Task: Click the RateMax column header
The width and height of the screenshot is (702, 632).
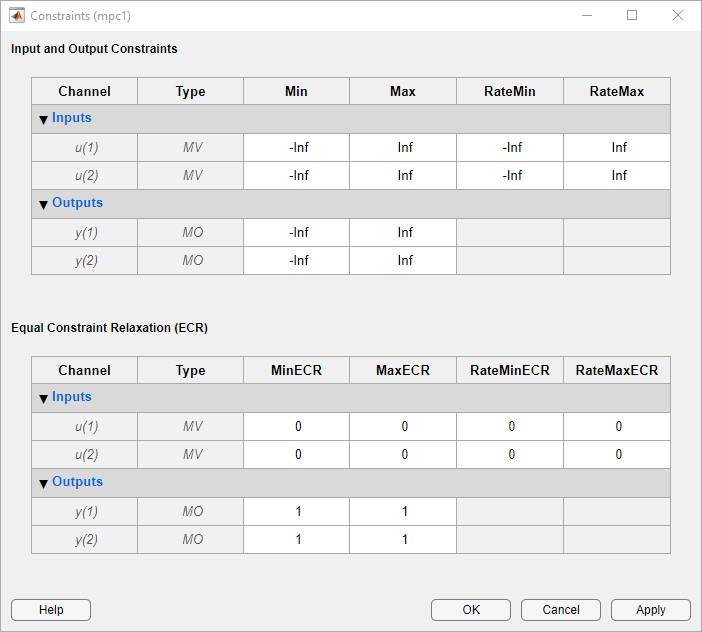Action: (x=617, y=91)
